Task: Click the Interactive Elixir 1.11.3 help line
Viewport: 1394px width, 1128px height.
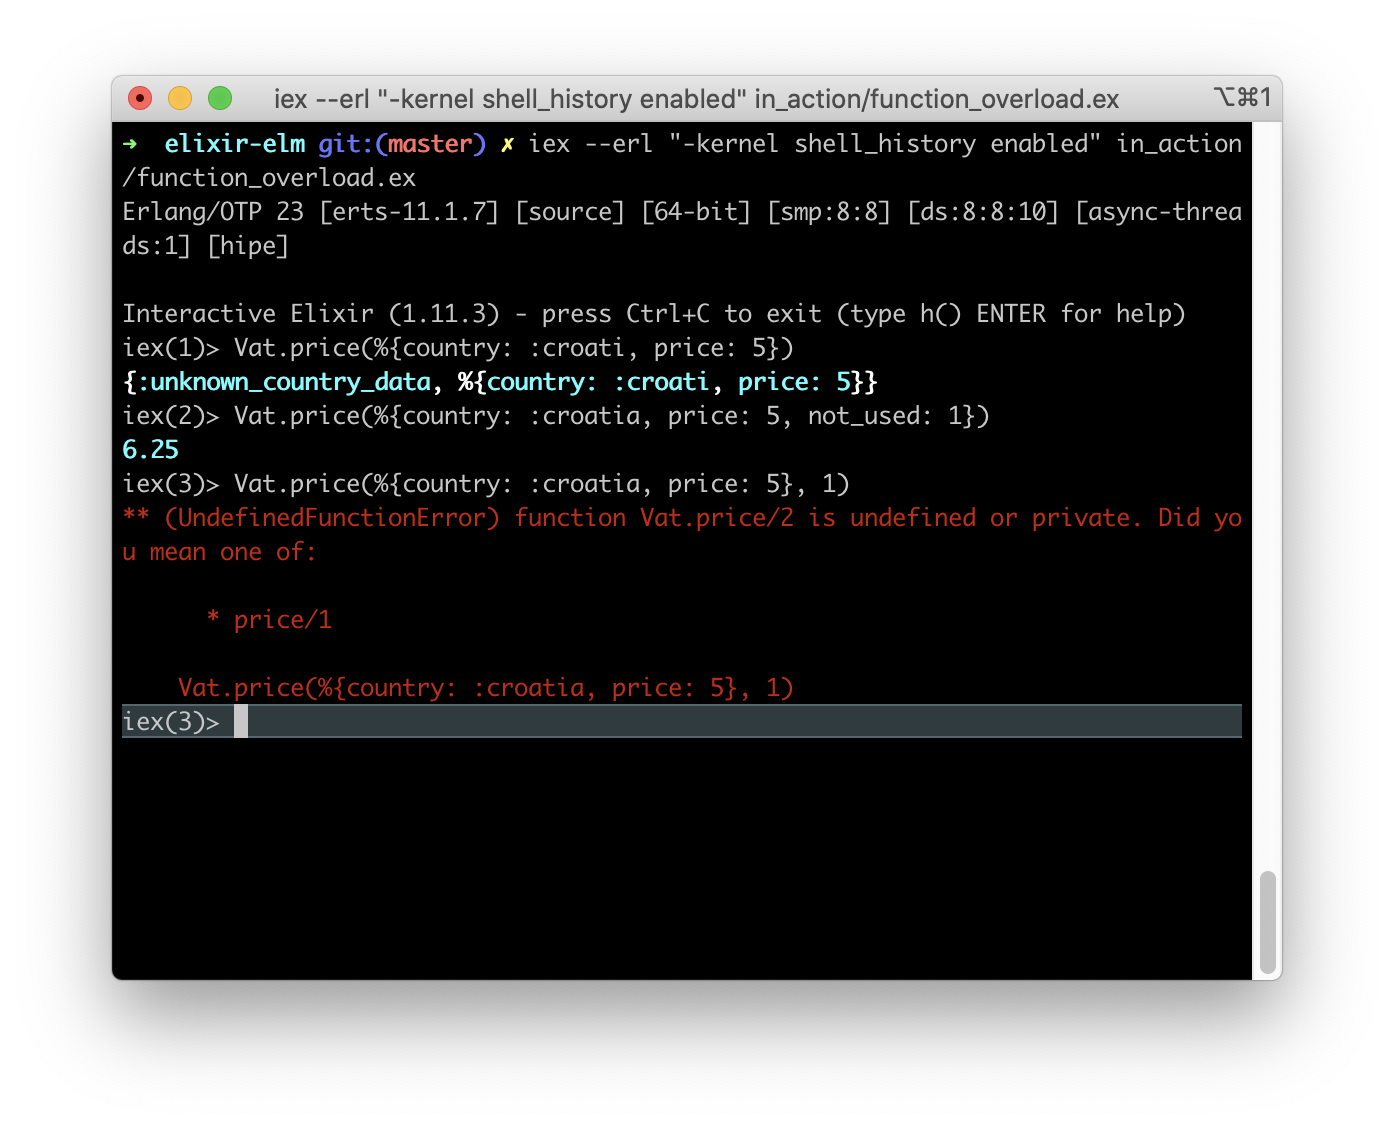Action: [x=650, y=313]
